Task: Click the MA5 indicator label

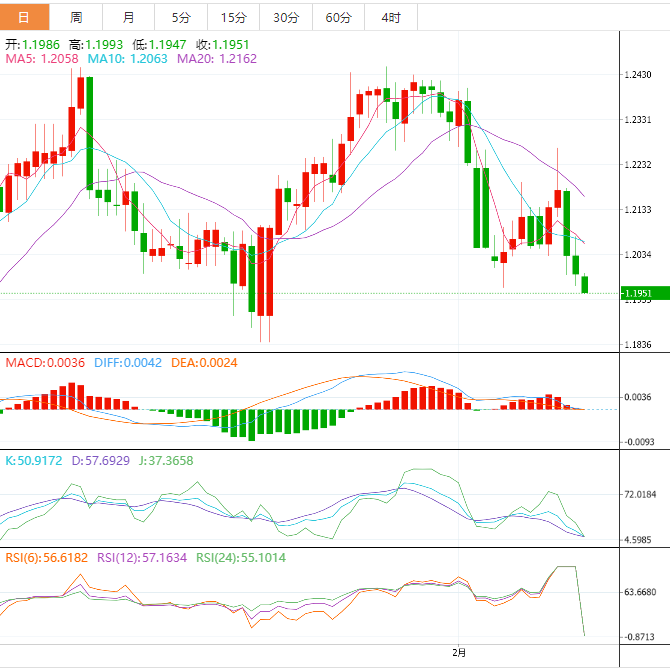Action: coord(42,60)
